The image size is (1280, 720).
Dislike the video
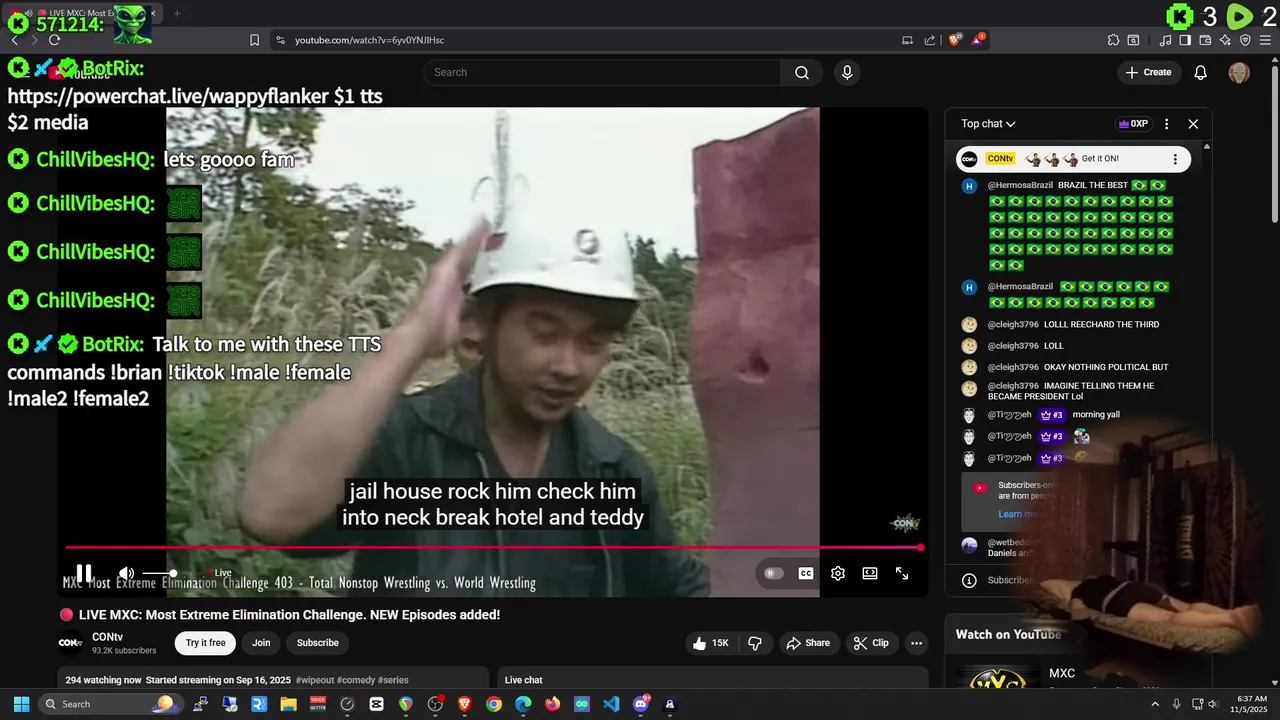pos(755,643)
